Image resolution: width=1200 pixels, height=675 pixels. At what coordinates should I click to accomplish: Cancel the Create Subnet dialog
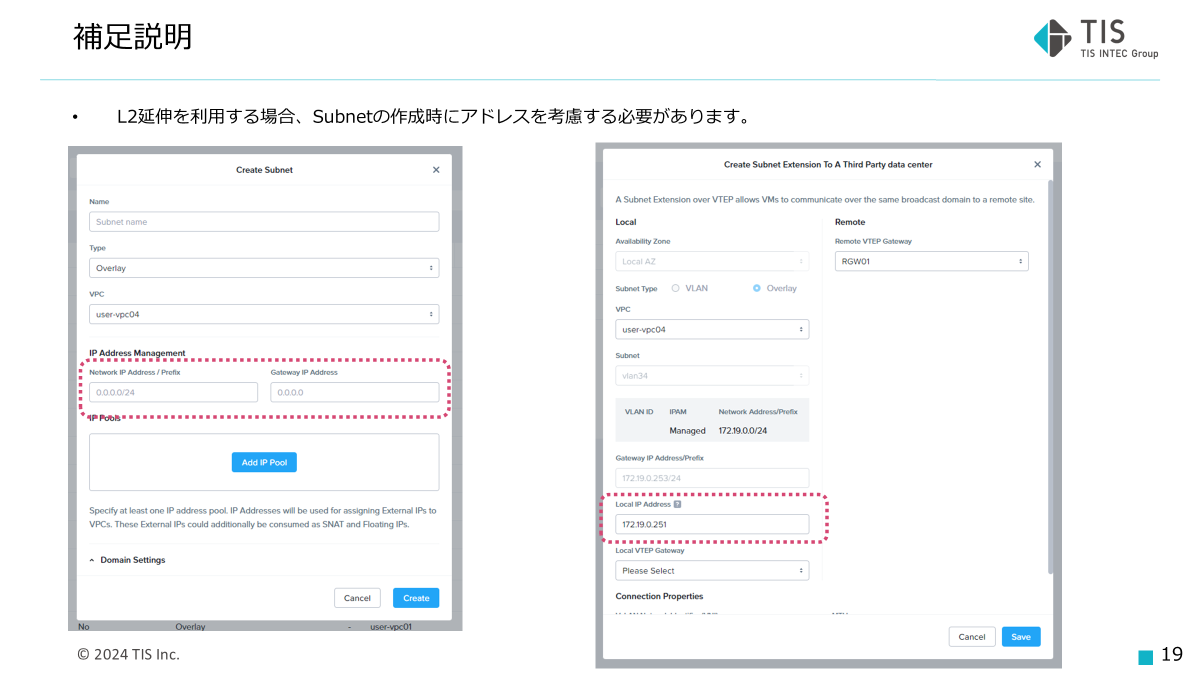click(357, 598)
